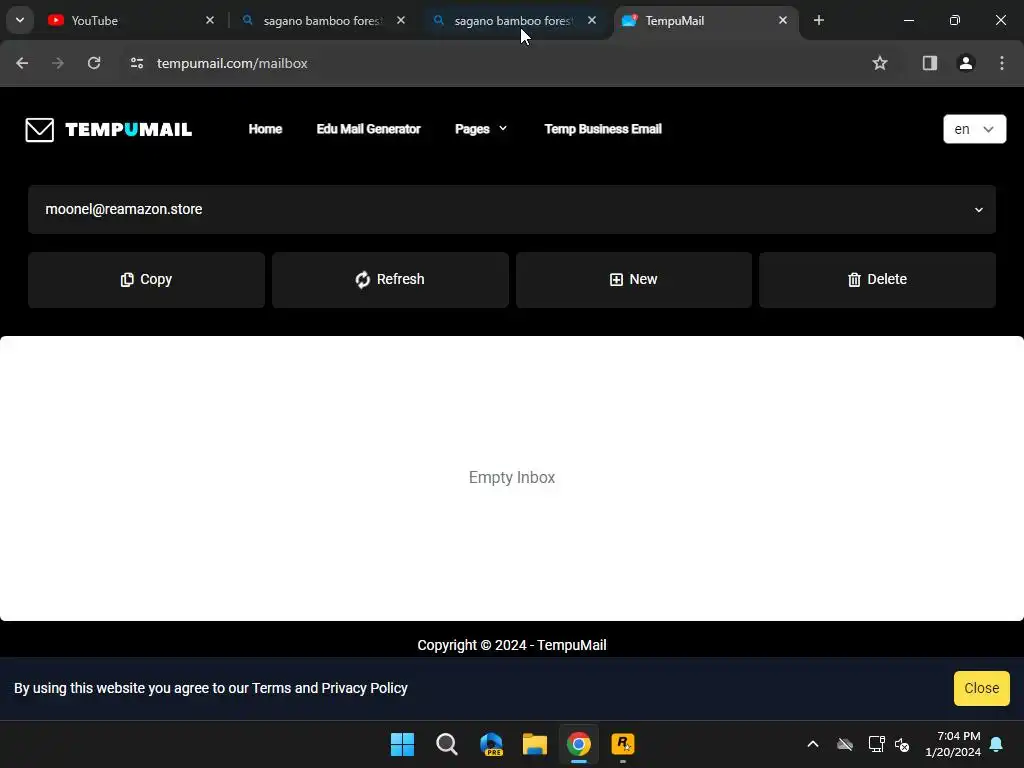
Task: Open Windows Start menu
Action: click(x=402, y=744)
